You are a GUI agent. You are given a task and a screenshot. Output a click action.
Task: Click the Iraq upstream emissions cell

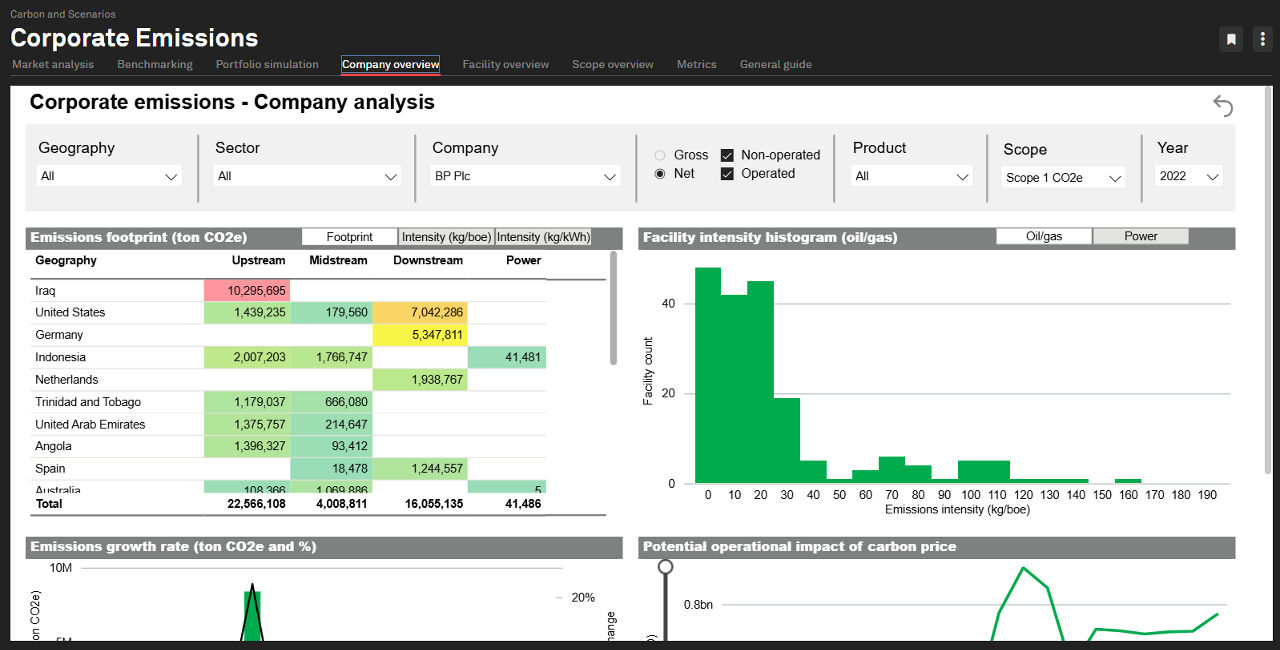pyautogui.click(x=247, y=291)
